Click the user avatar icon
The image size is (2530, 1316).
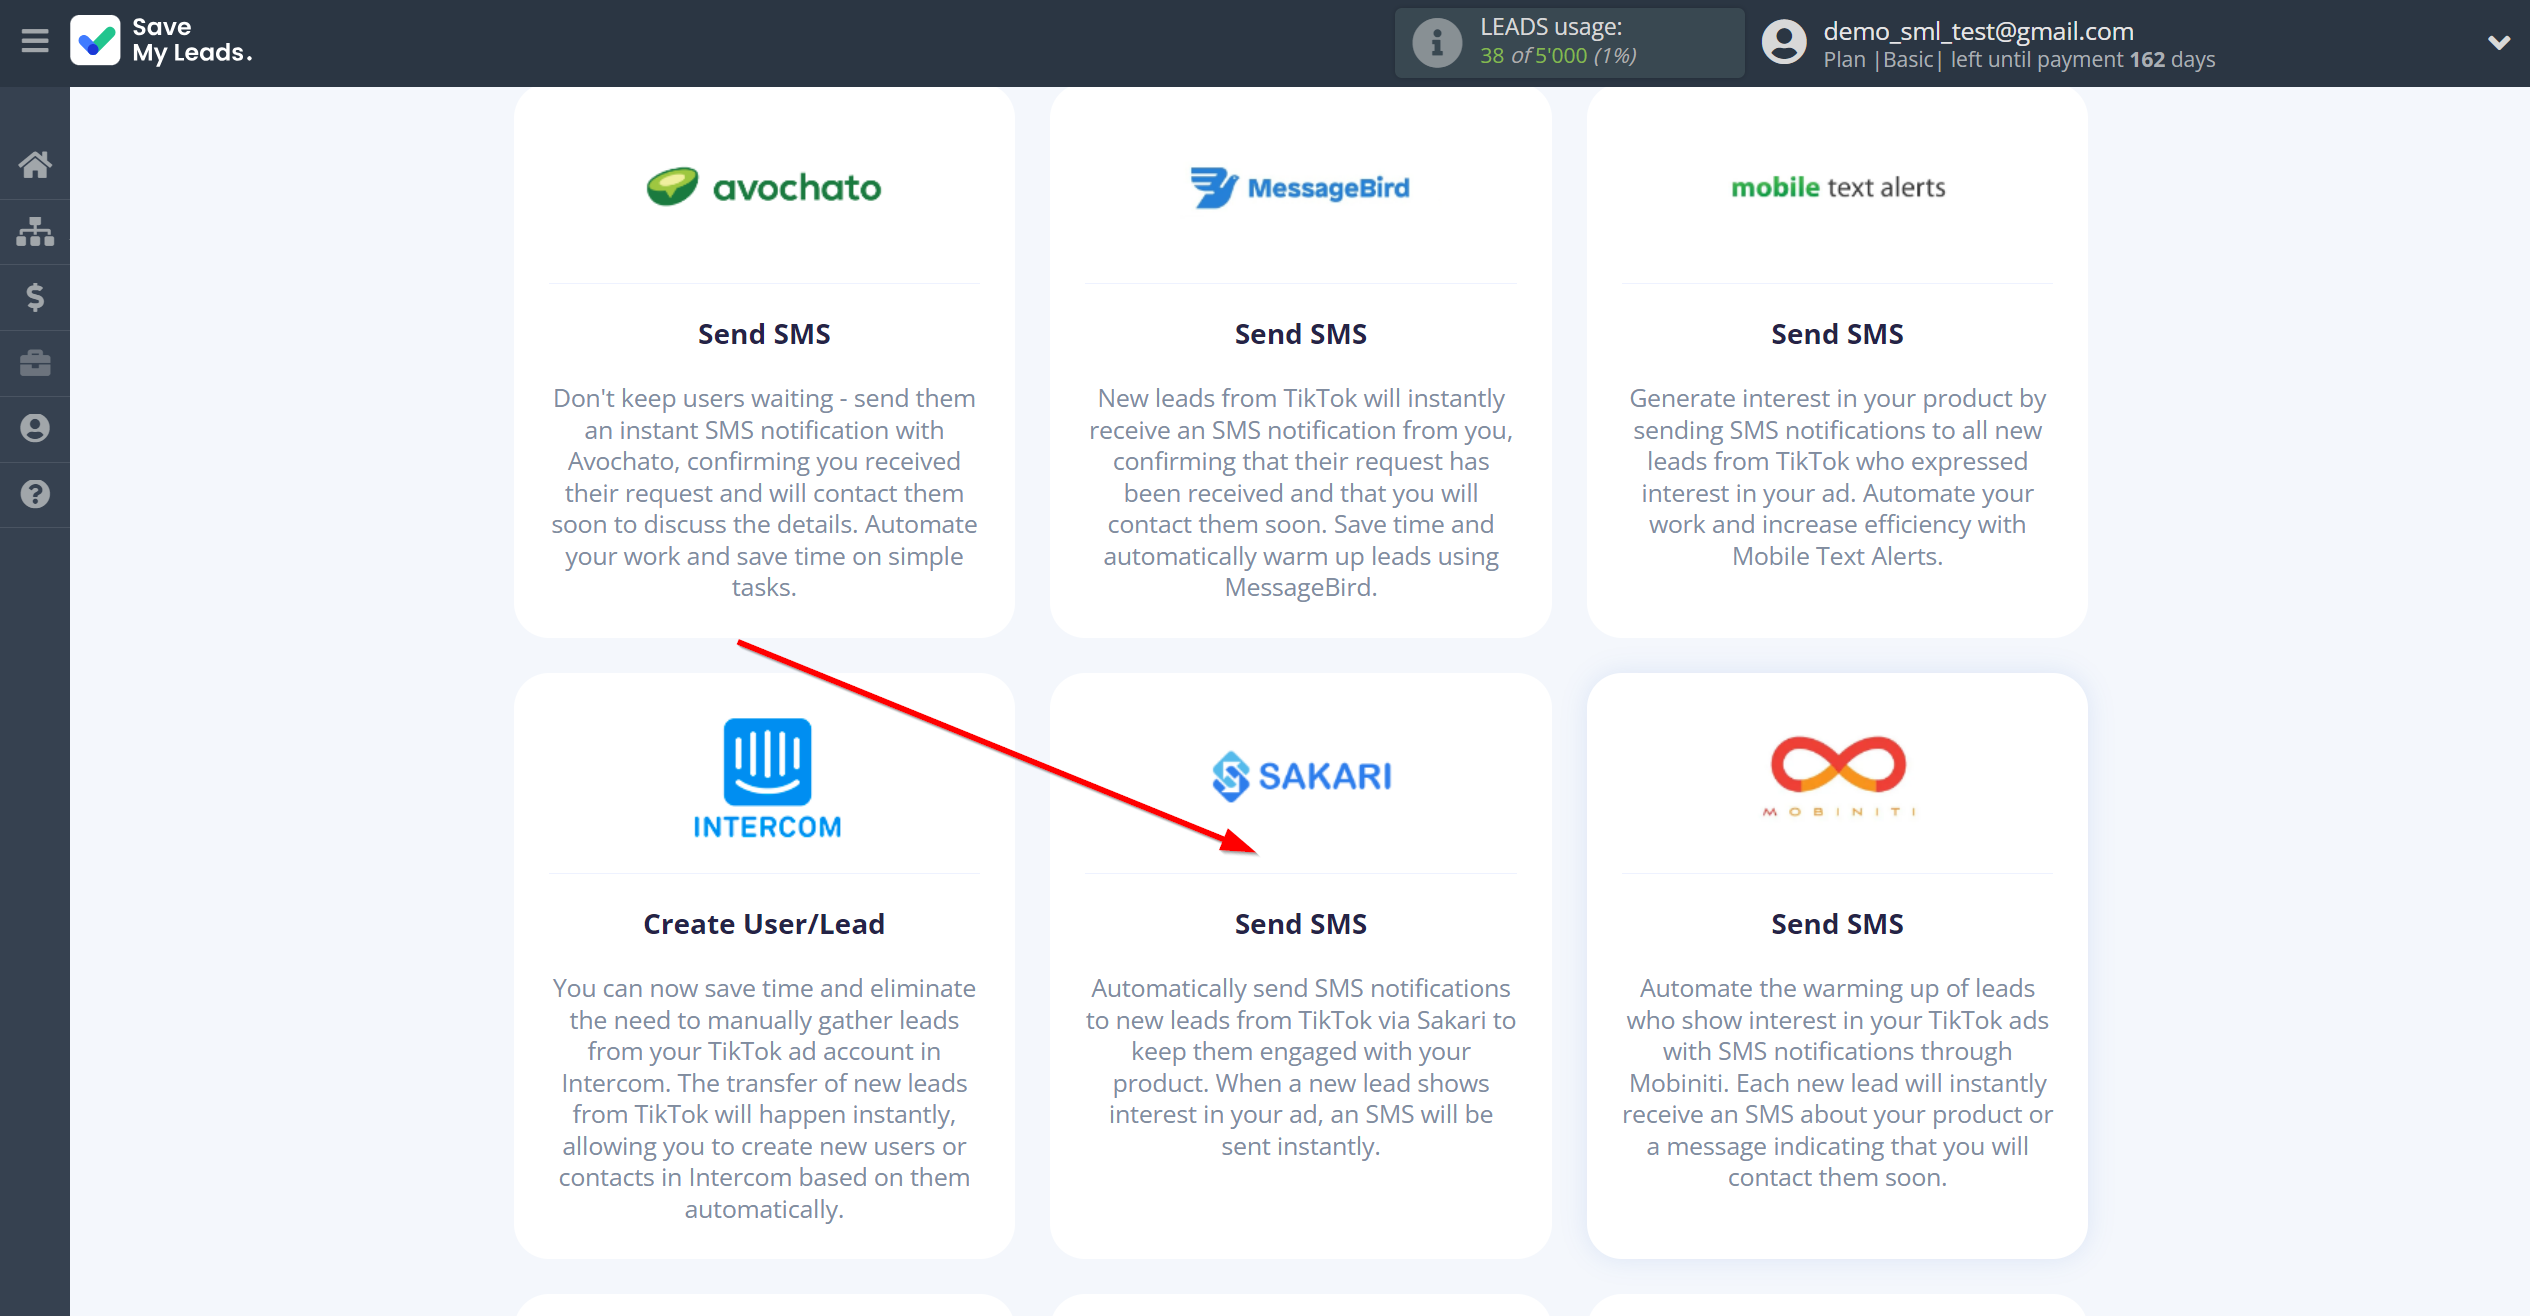pyautogui.click(x=1784, y=43)
